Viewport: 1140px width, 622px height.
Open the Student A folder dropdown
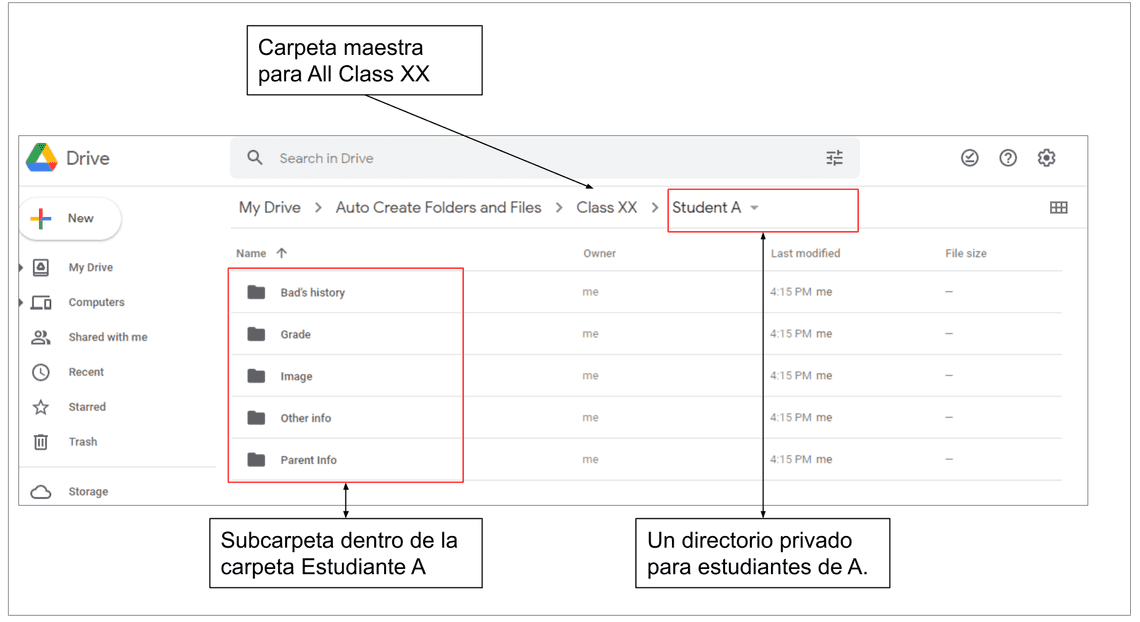754,208
